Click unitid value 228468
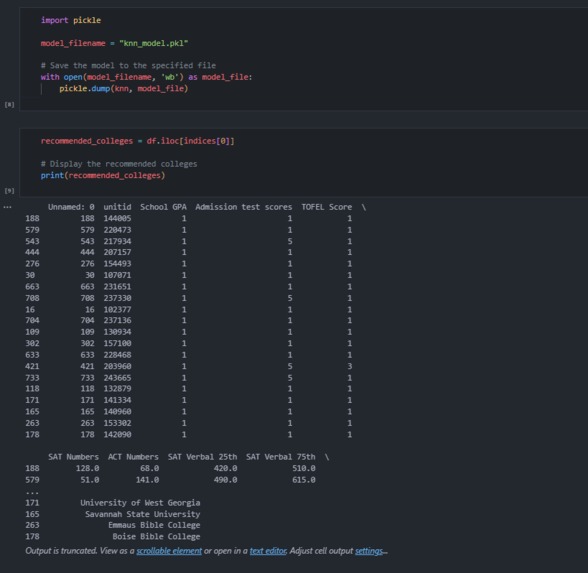588x573 pixels. click(117, 355)
